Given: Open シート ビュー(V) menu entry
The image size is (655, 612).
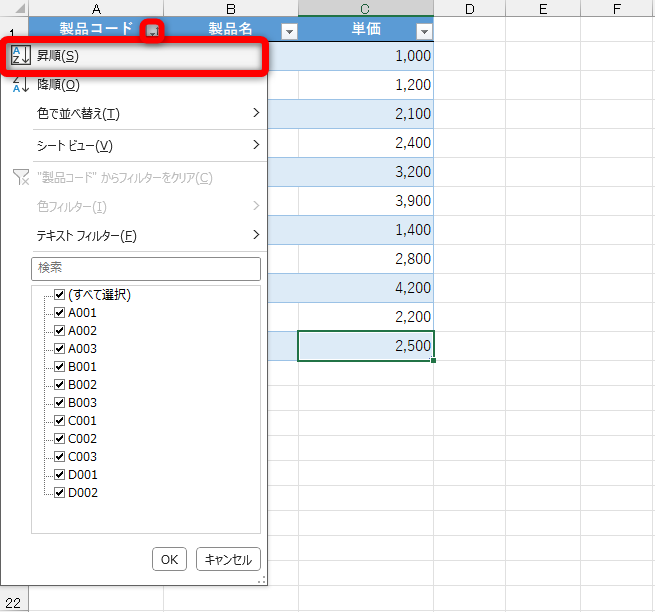Looking at the screenshot, I should point(134,145).
